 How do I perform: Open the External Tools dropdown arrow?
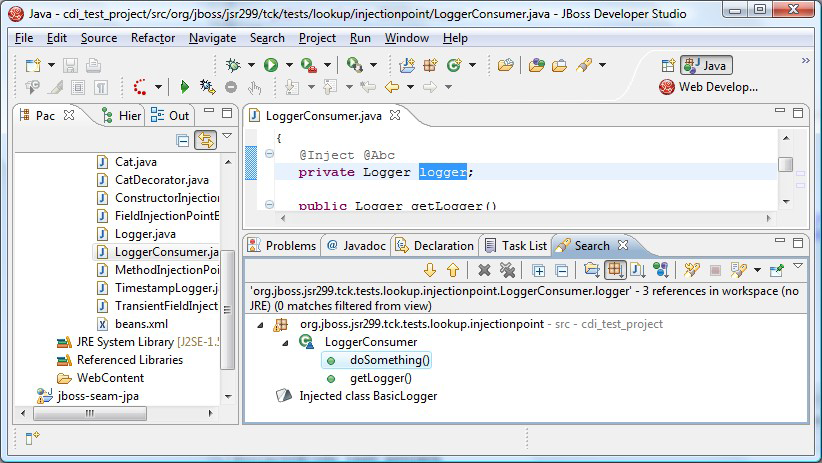point(327,65)
